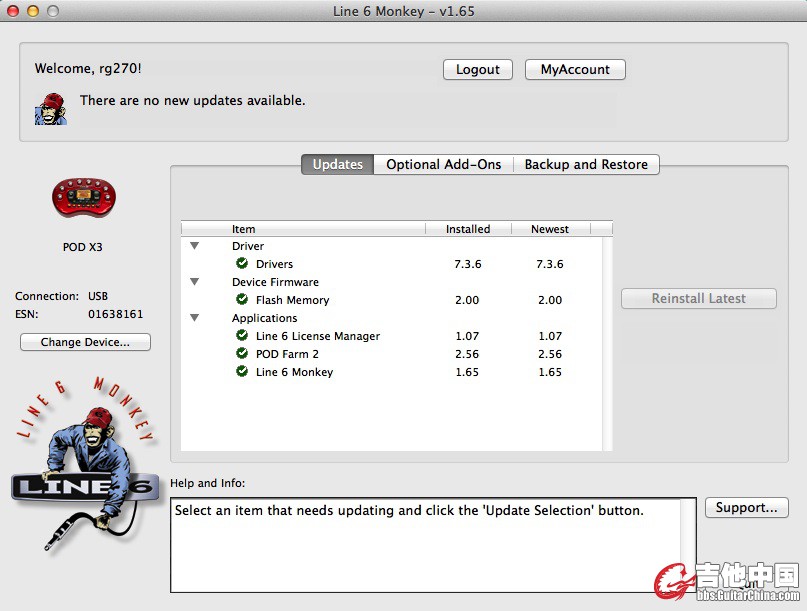Select the Flash Memory row
The height and width of the screenshot is (611, 807).
[392, 300]
